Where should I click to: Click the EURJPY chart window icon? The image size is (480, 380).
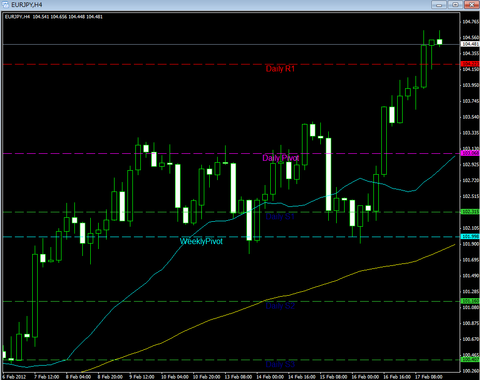click(5, 5)
